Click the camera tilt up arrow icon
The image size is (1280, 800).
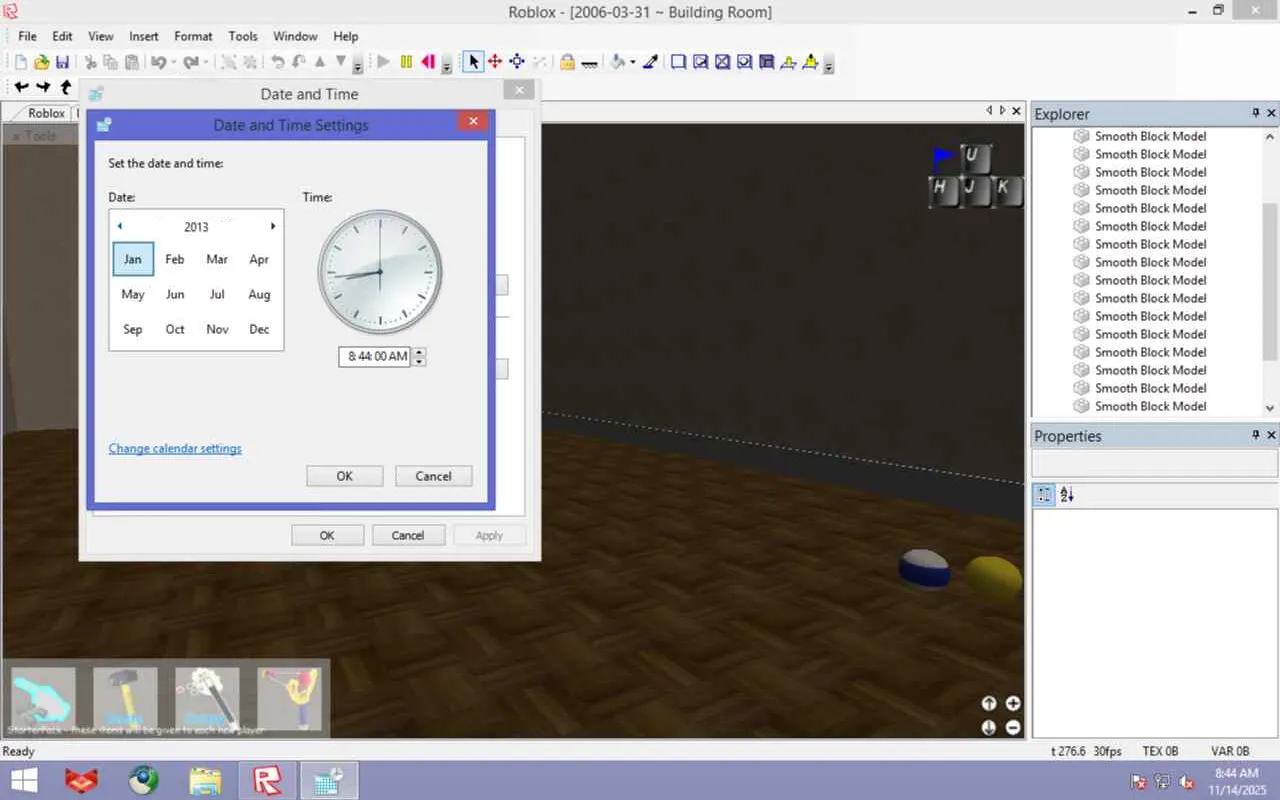click(x=989, y=703)
